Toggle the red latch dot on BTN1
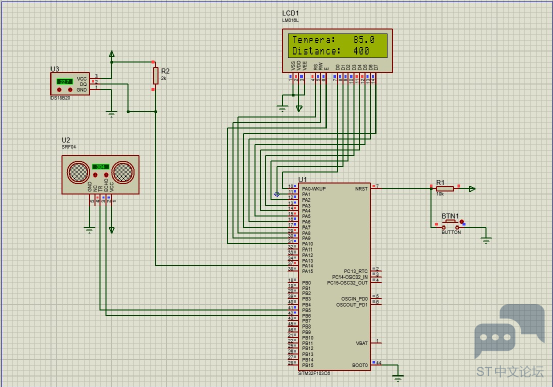This screenshot has width=553, height=387. (x=462, y=222)
